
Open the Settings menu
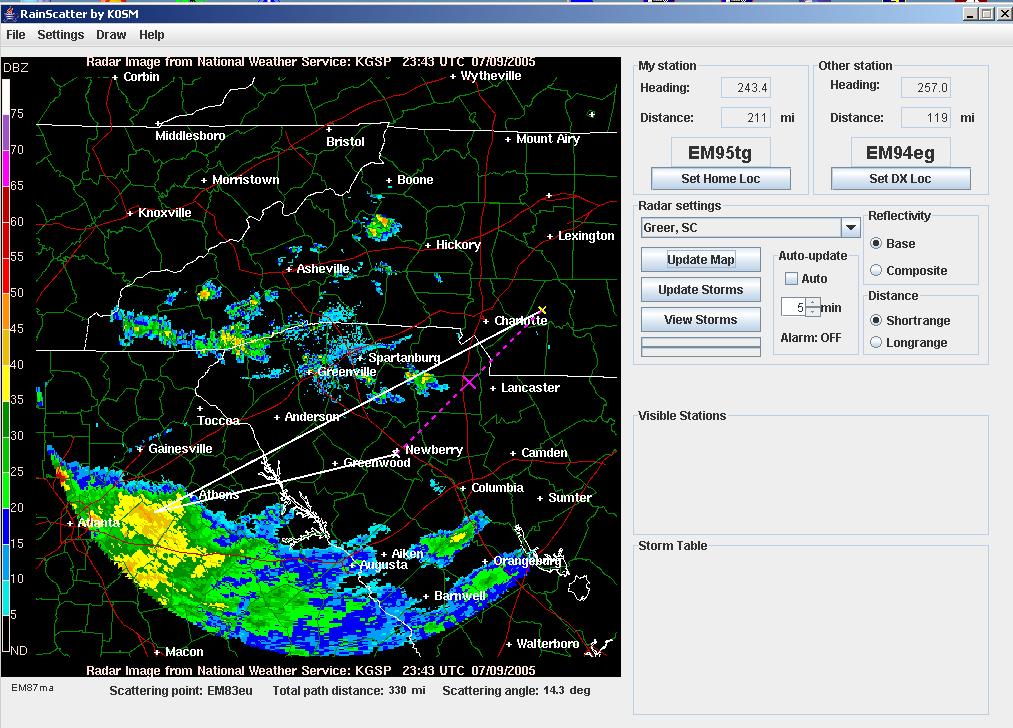click(x=61, y=35)
